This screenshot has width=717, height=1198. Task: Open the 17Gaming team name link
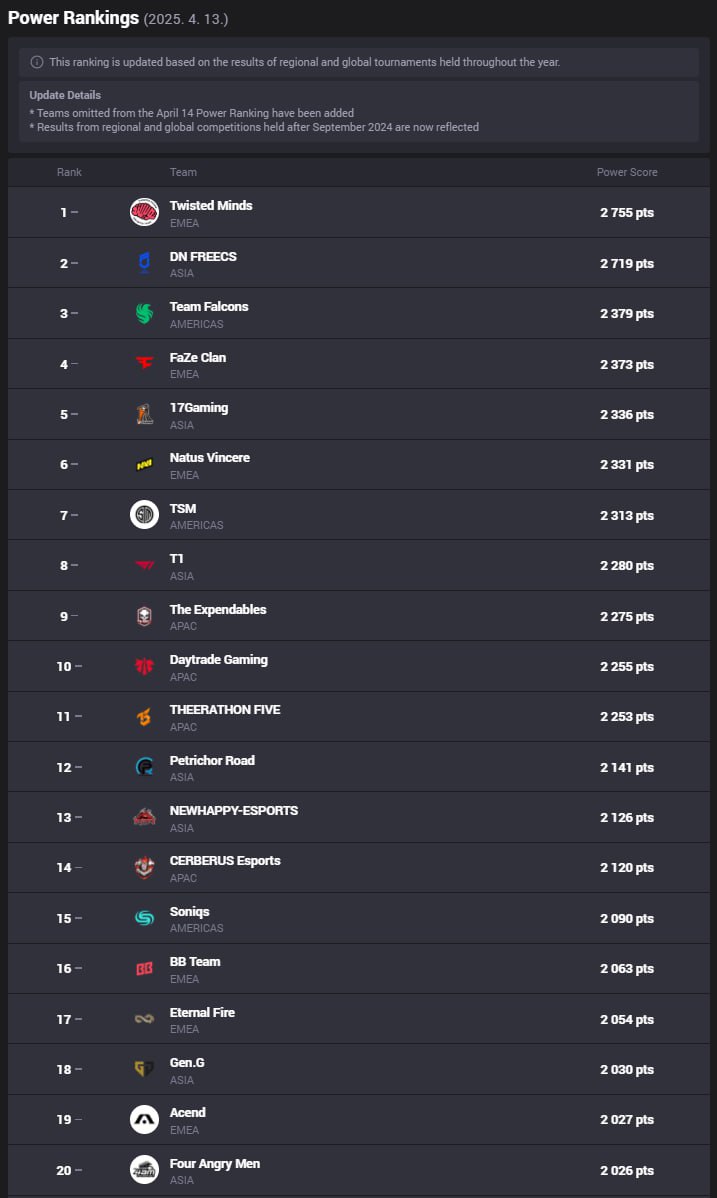(199, 407)
